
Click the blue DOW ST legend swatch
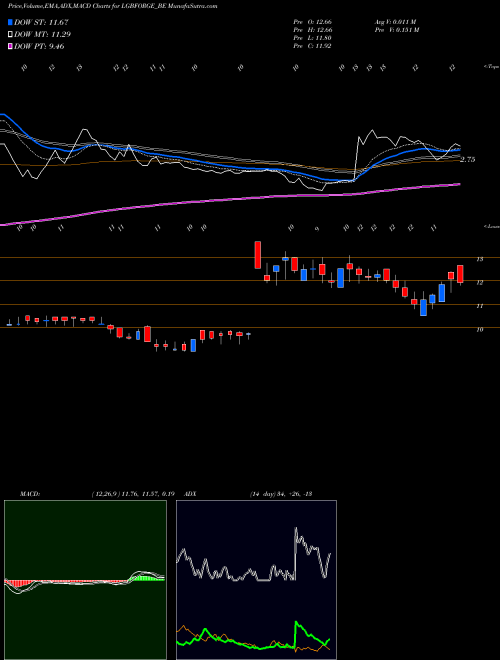coord(10,22)
